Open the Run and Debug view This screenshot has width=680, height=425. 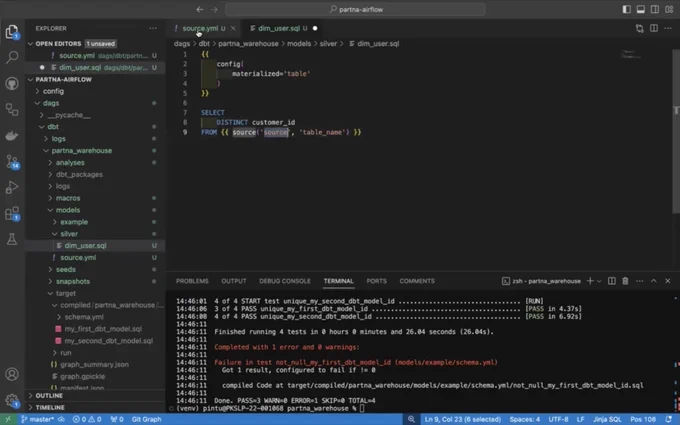(x=12, y=187)
